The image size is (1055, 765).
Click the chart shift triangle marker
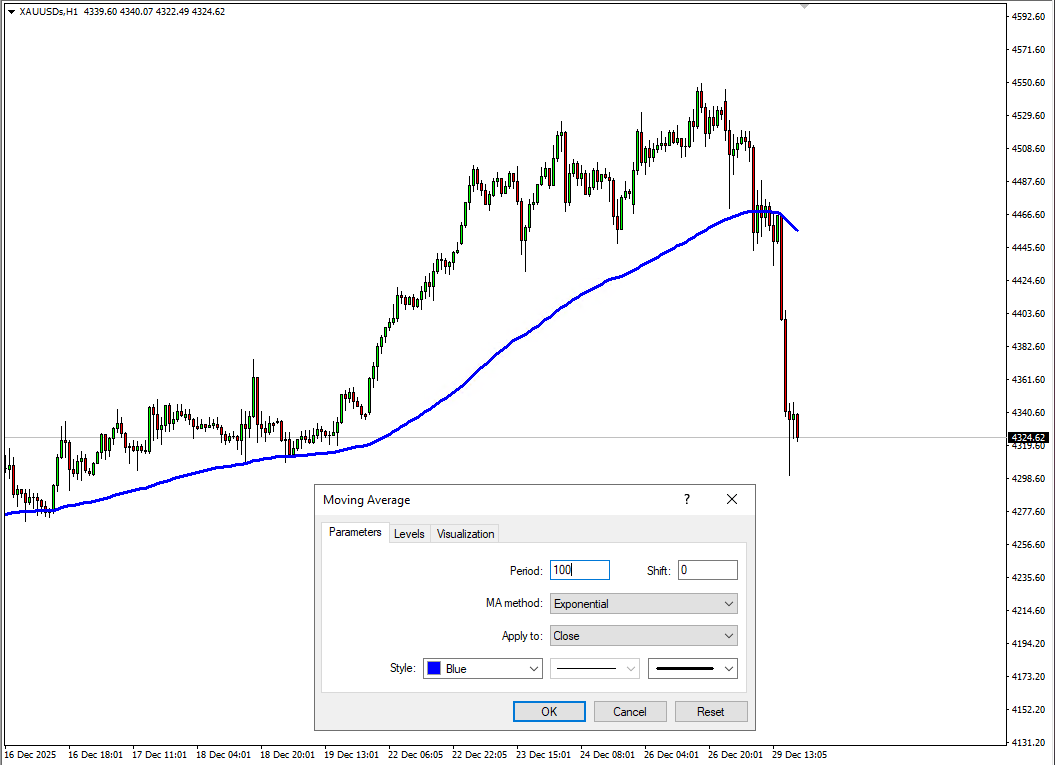804,6
